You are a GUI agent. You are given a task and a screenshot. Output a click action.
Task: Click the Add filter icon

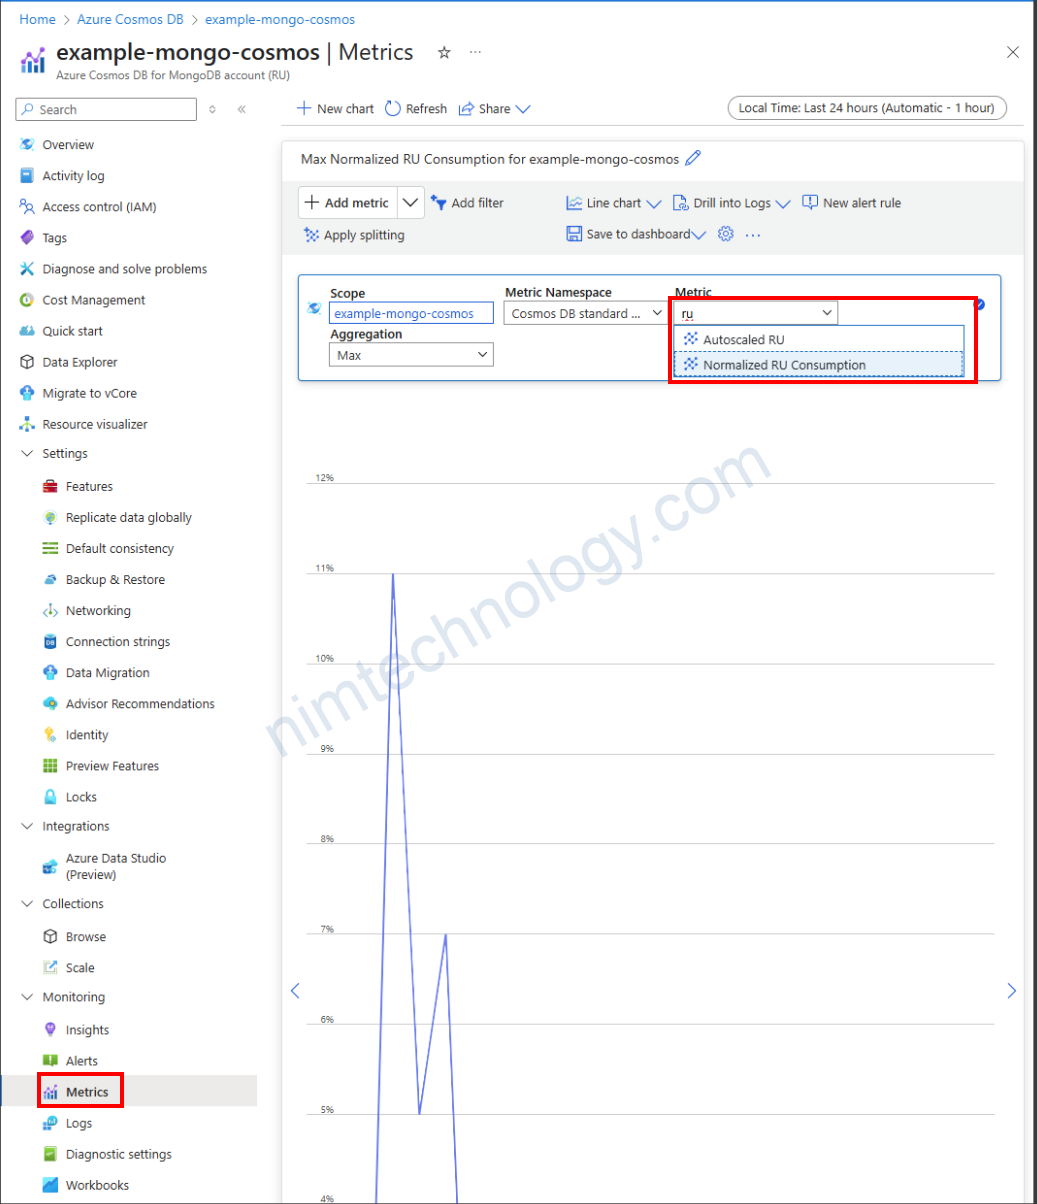pos(438,203)
